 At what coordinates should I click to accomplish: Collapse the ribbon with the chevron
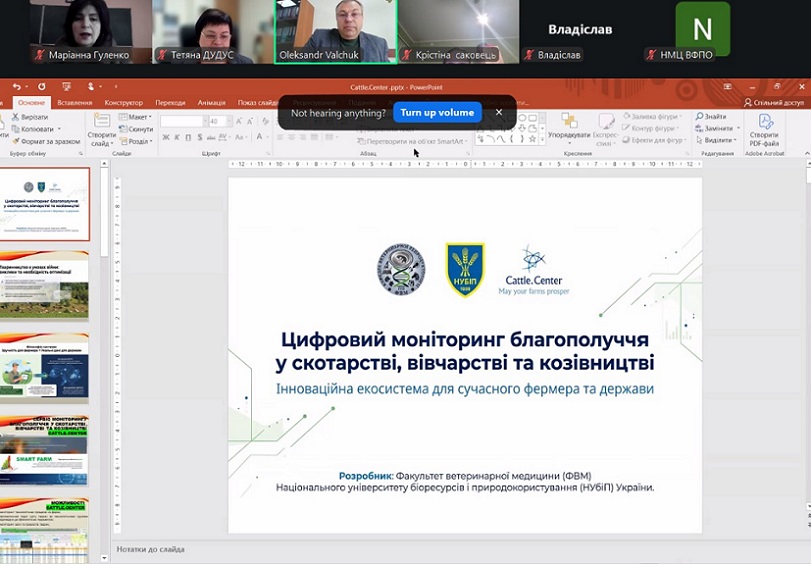pos(807,153)
